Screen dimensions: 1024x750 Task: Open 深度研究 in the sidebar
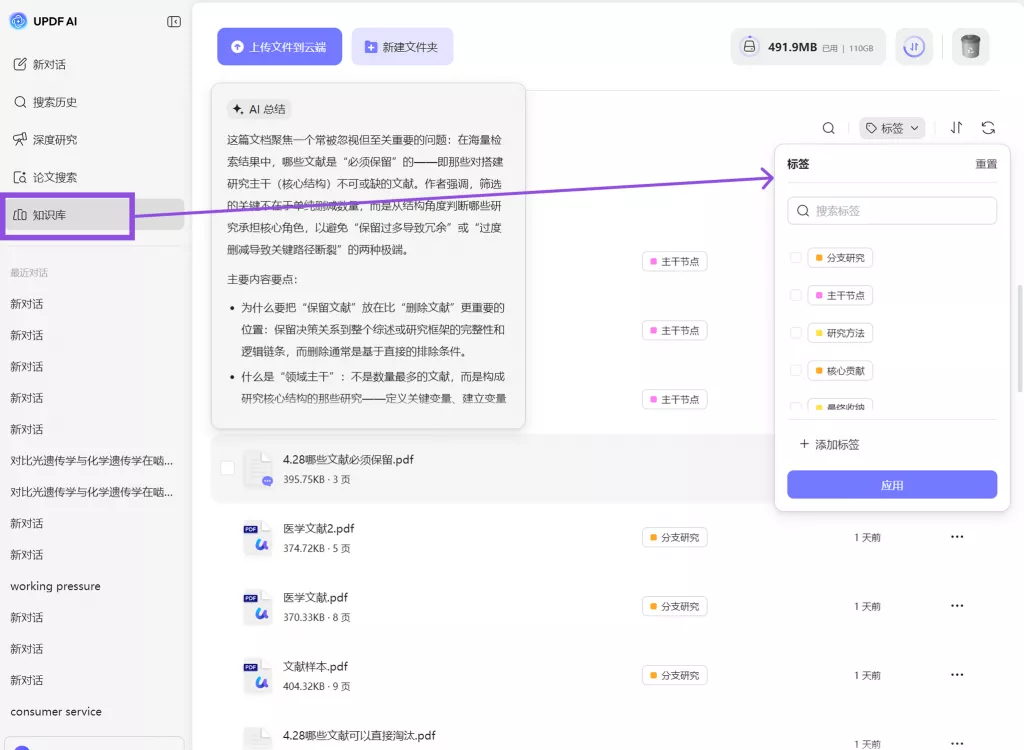click(x=45, y=139)
